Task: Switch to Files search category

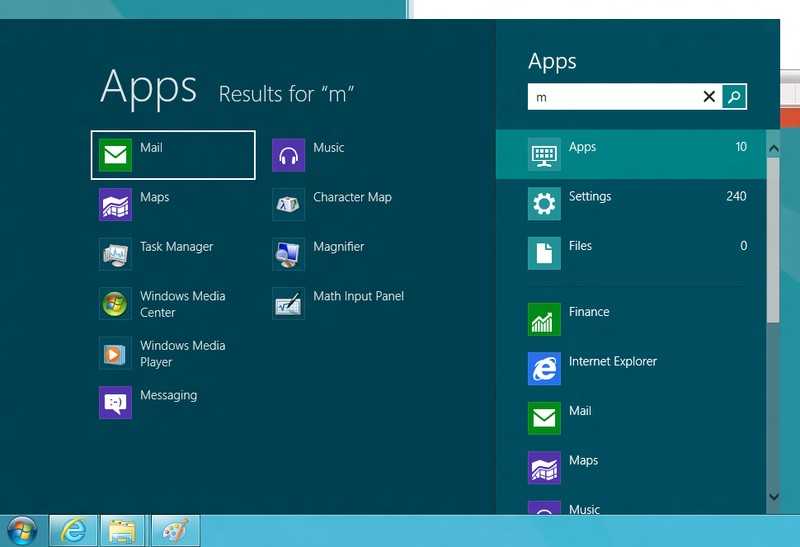Action: 631,253
